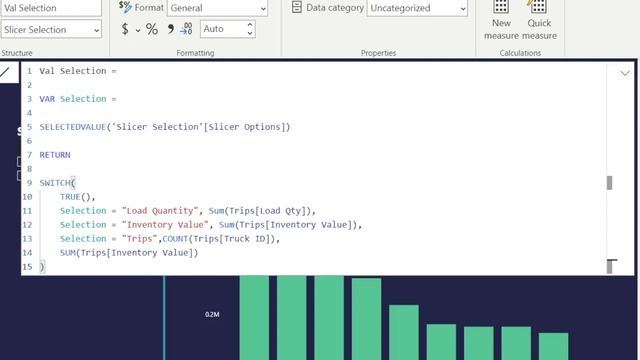640x360 pixels.
Task: Click TRUE() on line 10
Action: [x=78, y=197]
